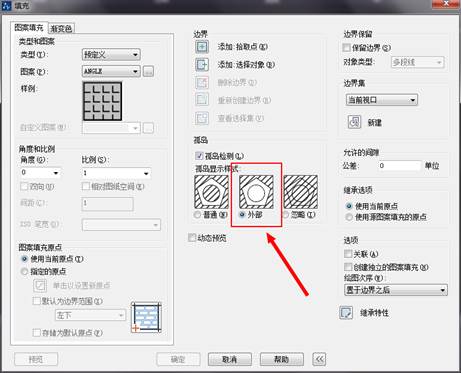This screenshot has width=461, height=373.
Task: Click the dialog app icon in title bar
Action: click(6, 5)
